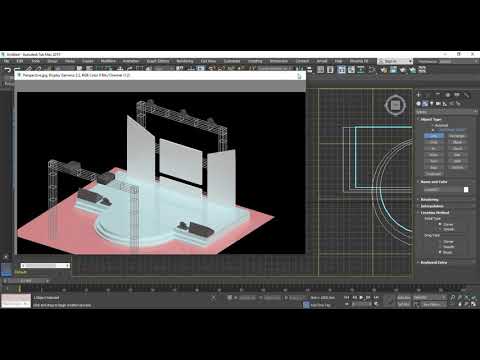480x360 pixels.
Task: Click the Redo arrow in main toolbar
Action: 17,70
